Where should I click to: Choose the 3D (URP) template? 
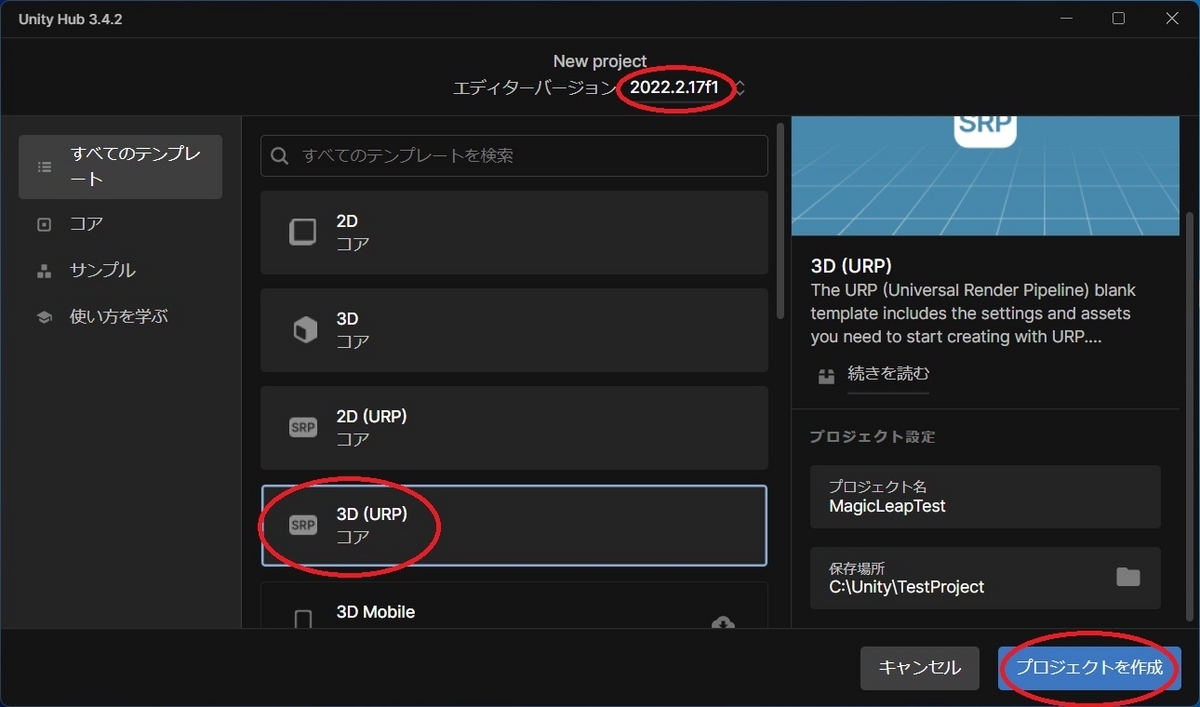(514, 526)
